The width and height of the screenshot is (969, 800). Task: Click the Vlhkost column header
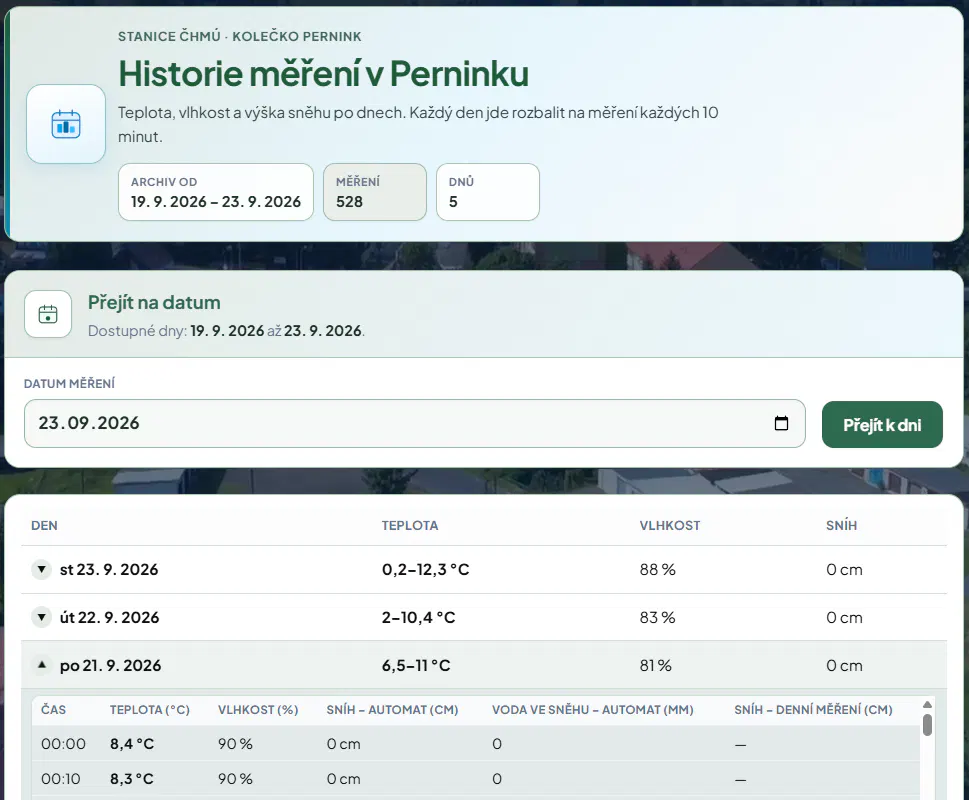click(x=670, y=525)
